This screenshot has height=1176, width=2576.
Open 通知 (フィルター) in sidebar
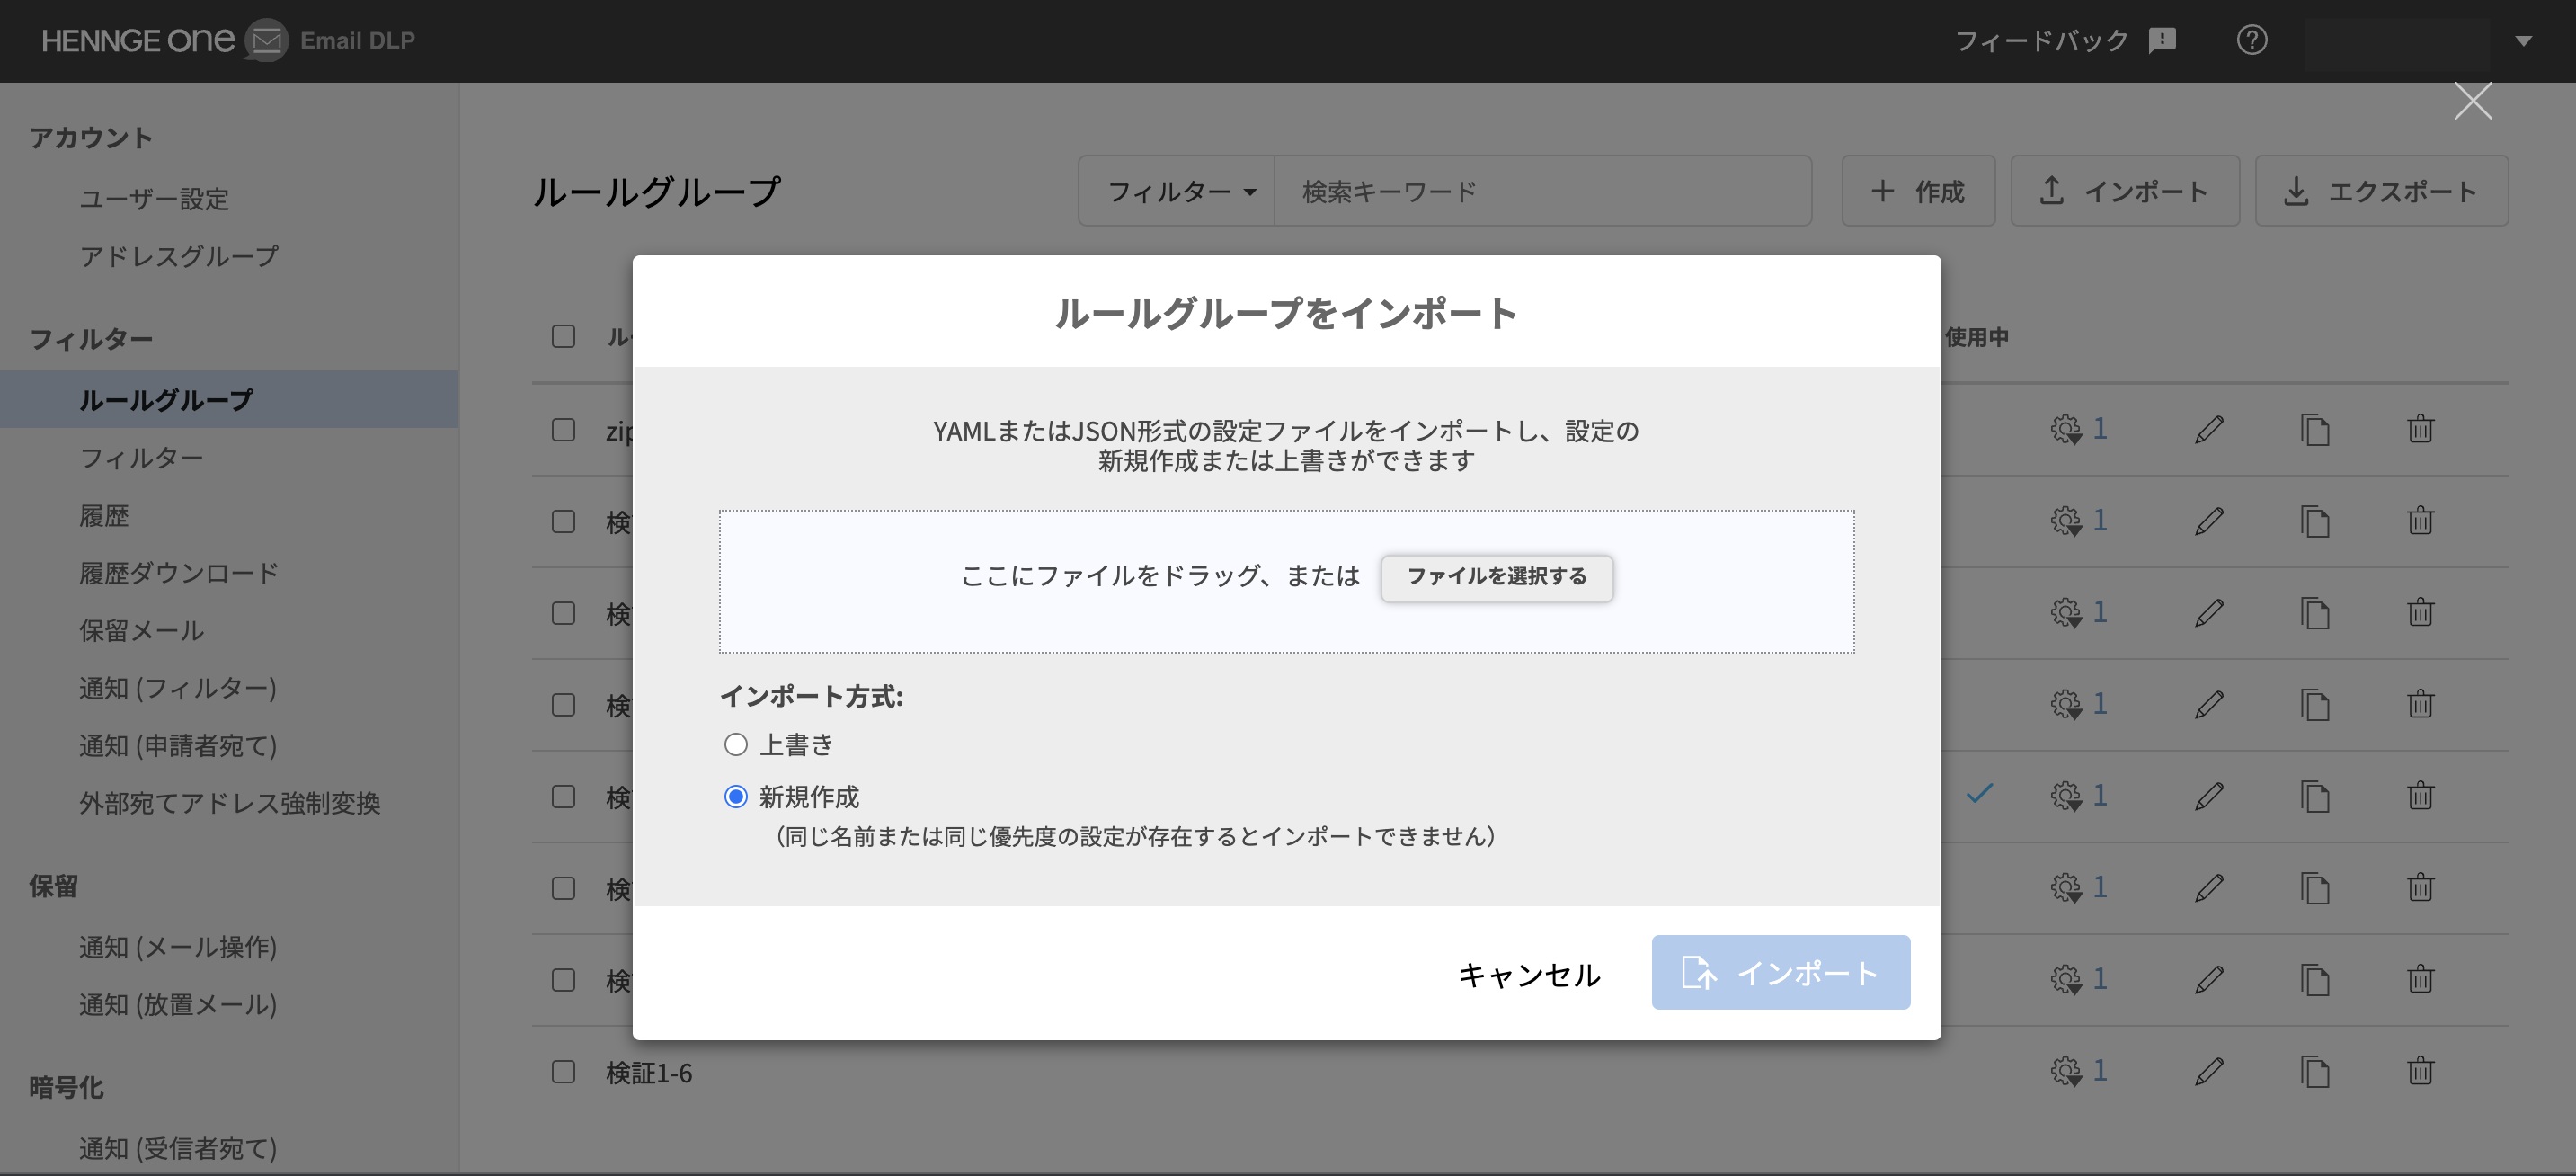[x=178, y=688]
